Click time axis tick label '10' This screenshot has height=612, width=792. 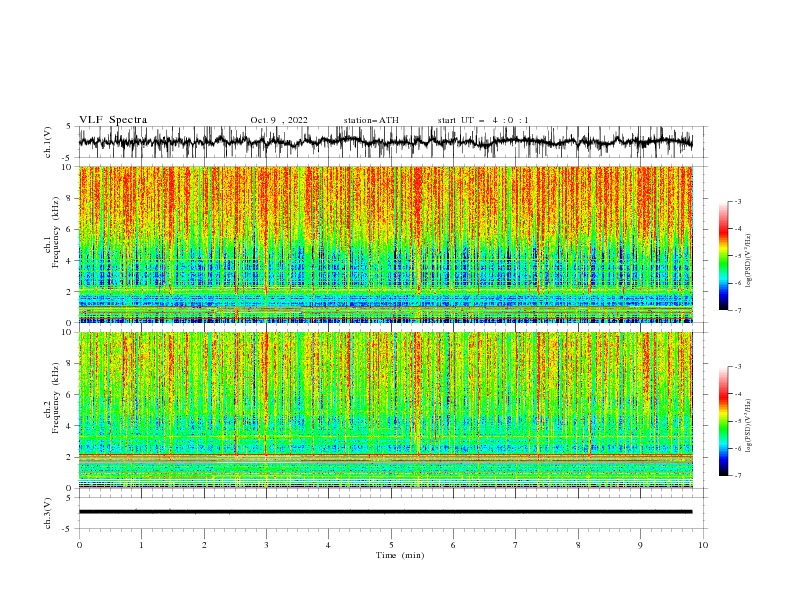point(703,545)
